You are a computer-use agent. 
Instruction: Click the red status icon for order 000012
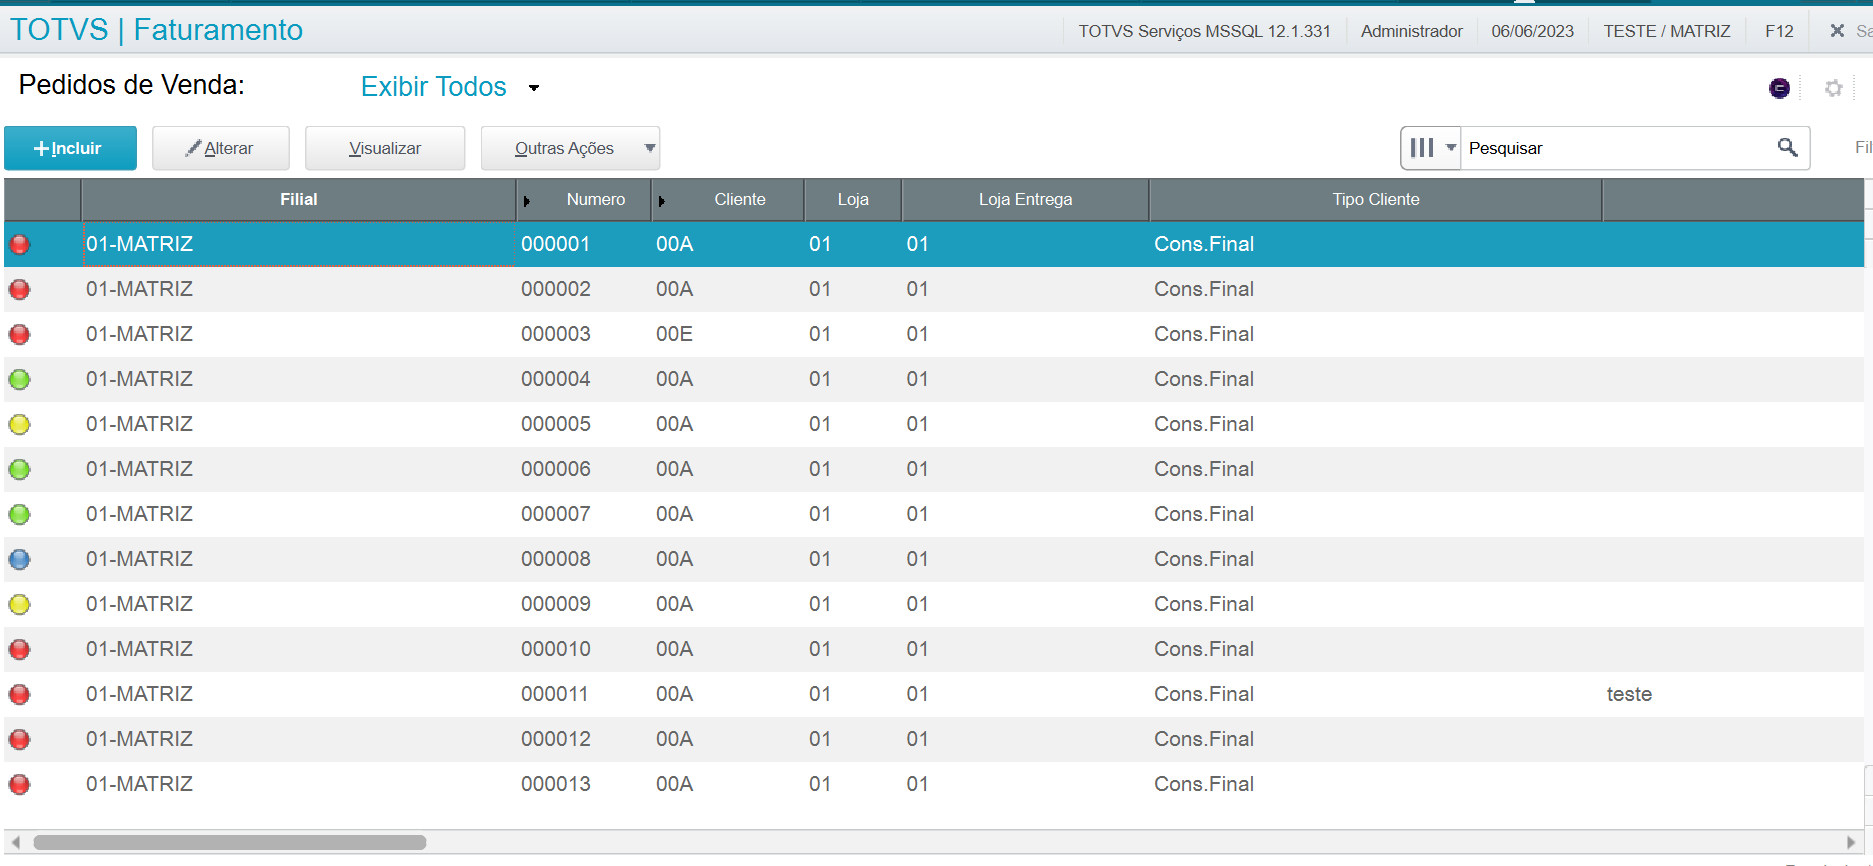[x=19, y=739]
